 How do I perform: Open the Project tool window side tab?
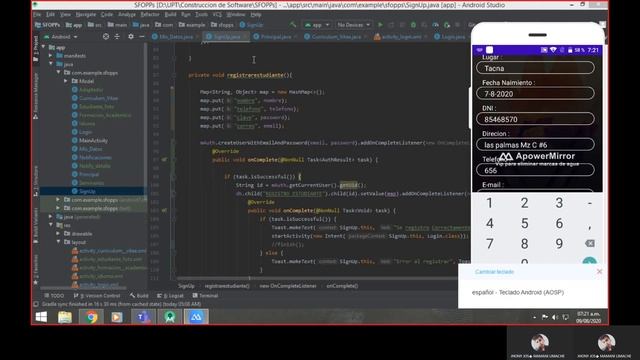click(x=36, y=48)
